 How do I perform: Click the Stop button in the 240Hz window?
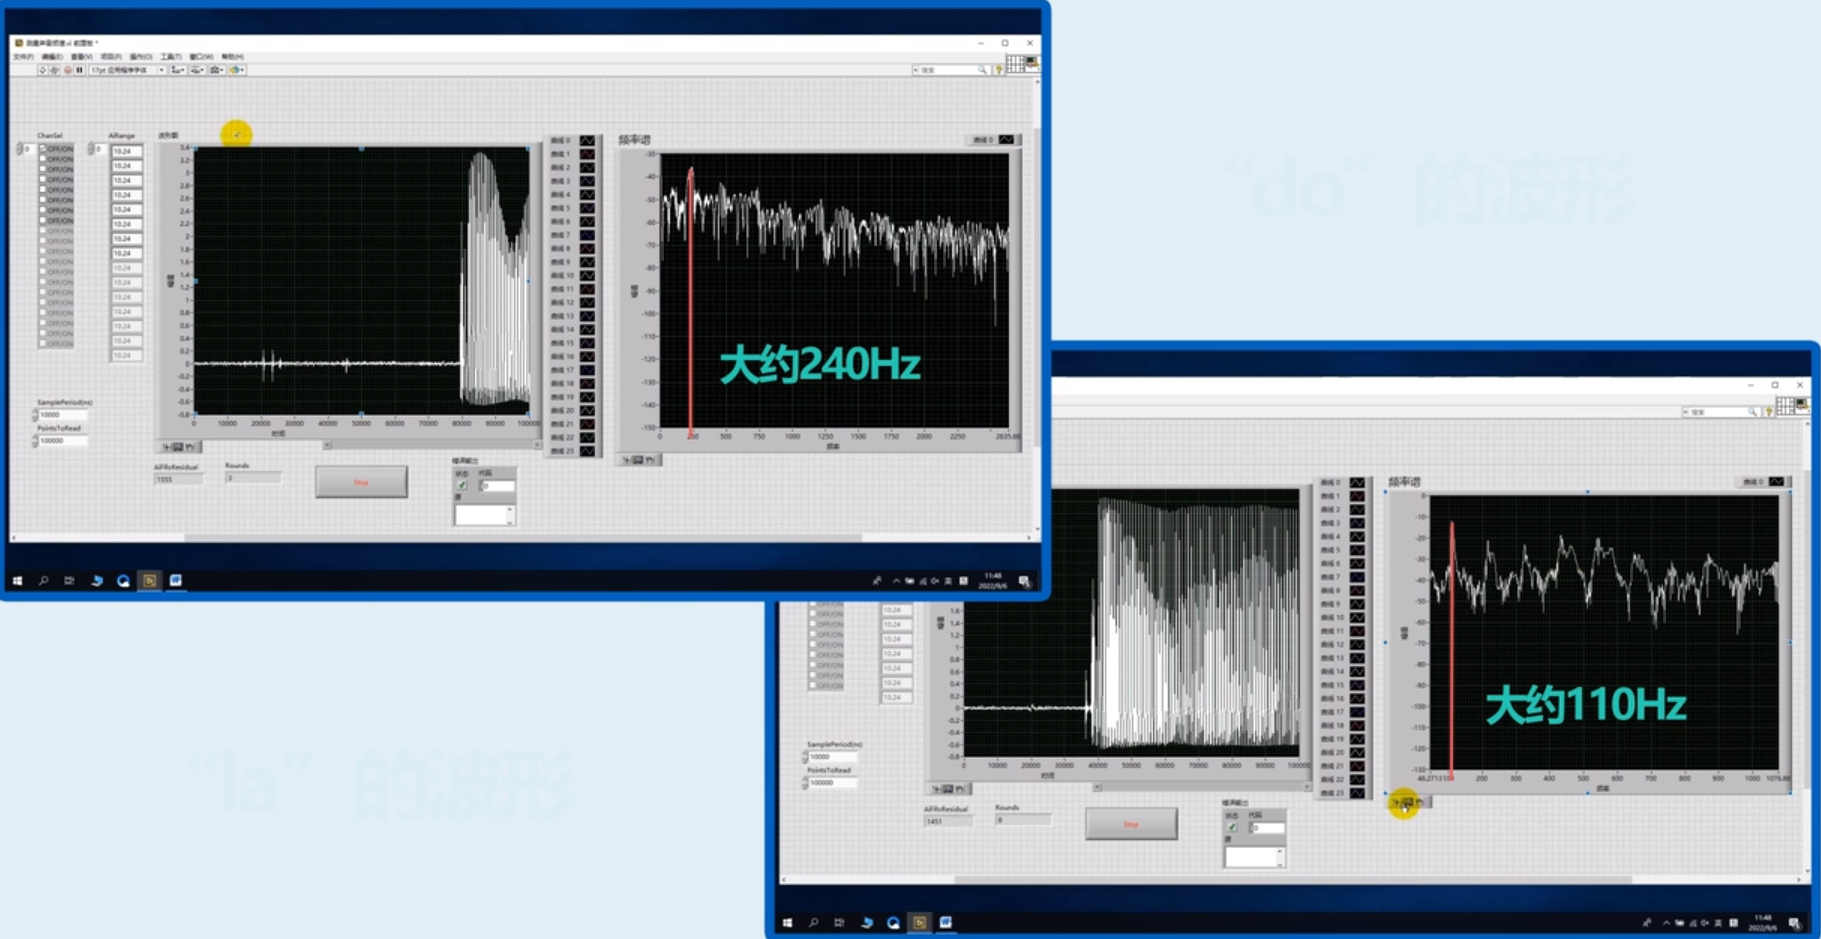[x=361, y=482]
